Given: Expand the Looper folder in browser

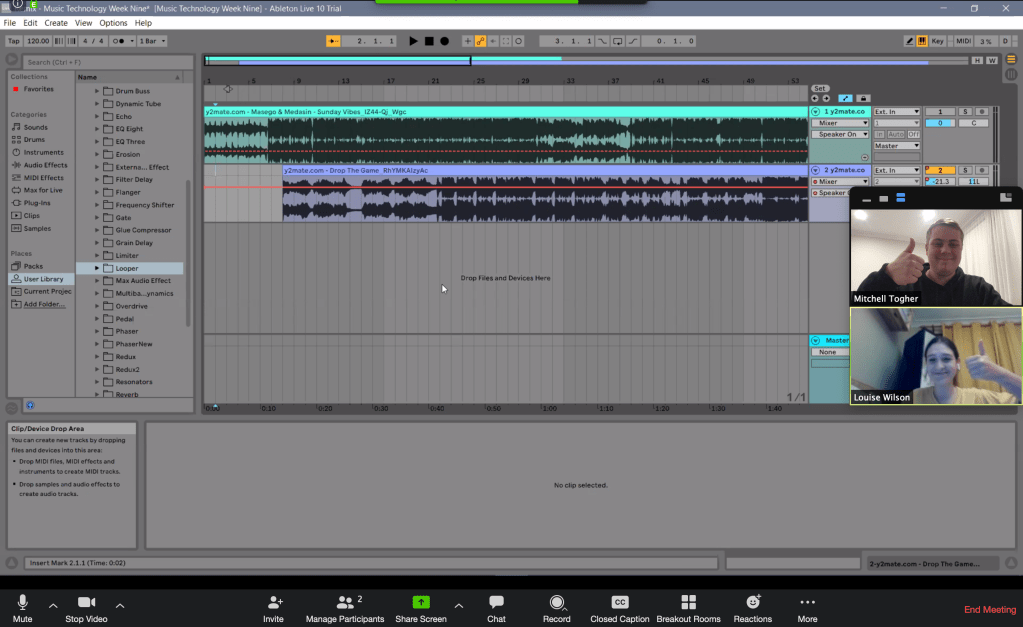Looking at the screenshot, I should click(x=98, y=268).
